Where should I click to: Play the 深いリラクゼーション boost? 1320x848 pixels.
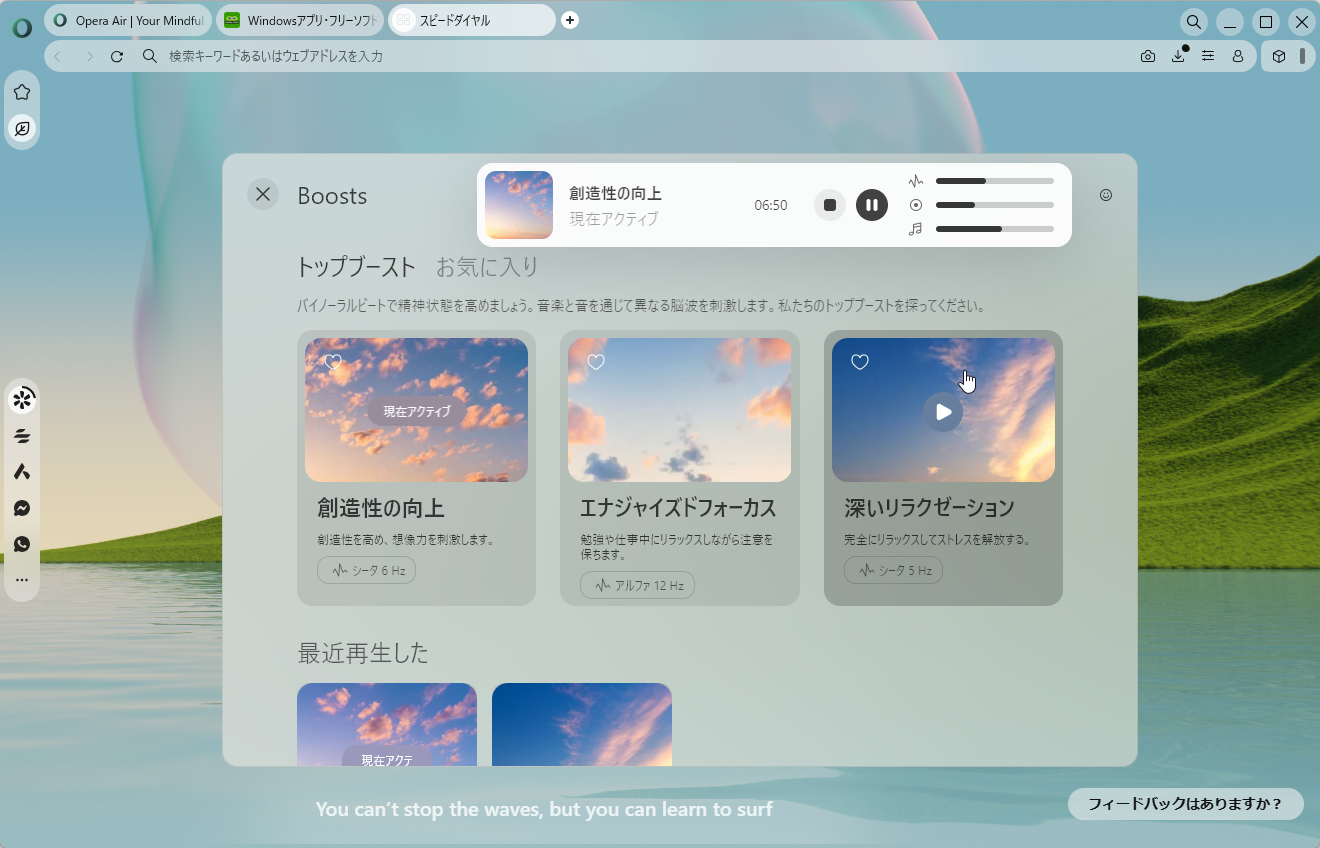pyautogui.click(x=943, y=412)
